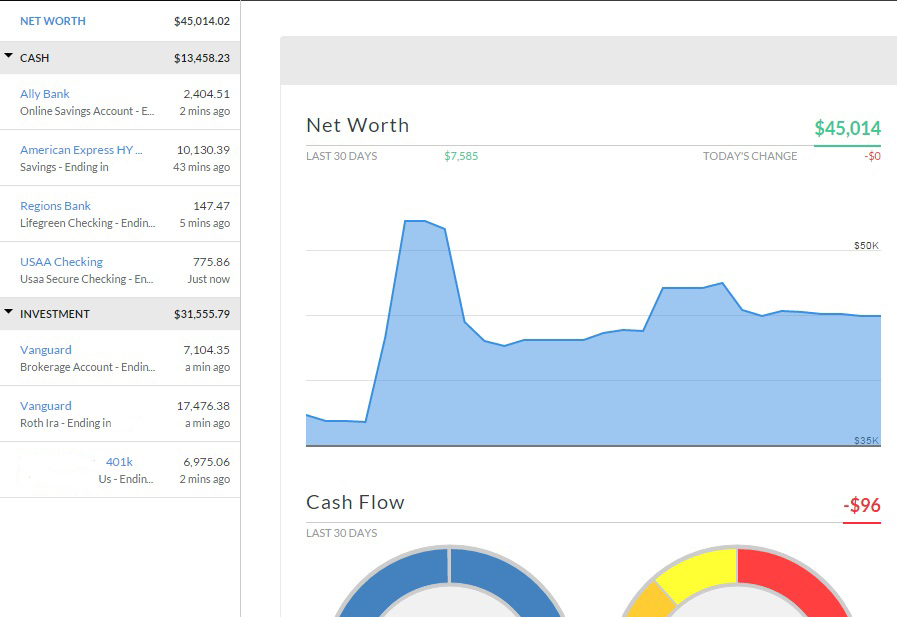897x617 pixels.
Task: Click the $45,014 net worth total
Action: (847, 128)
